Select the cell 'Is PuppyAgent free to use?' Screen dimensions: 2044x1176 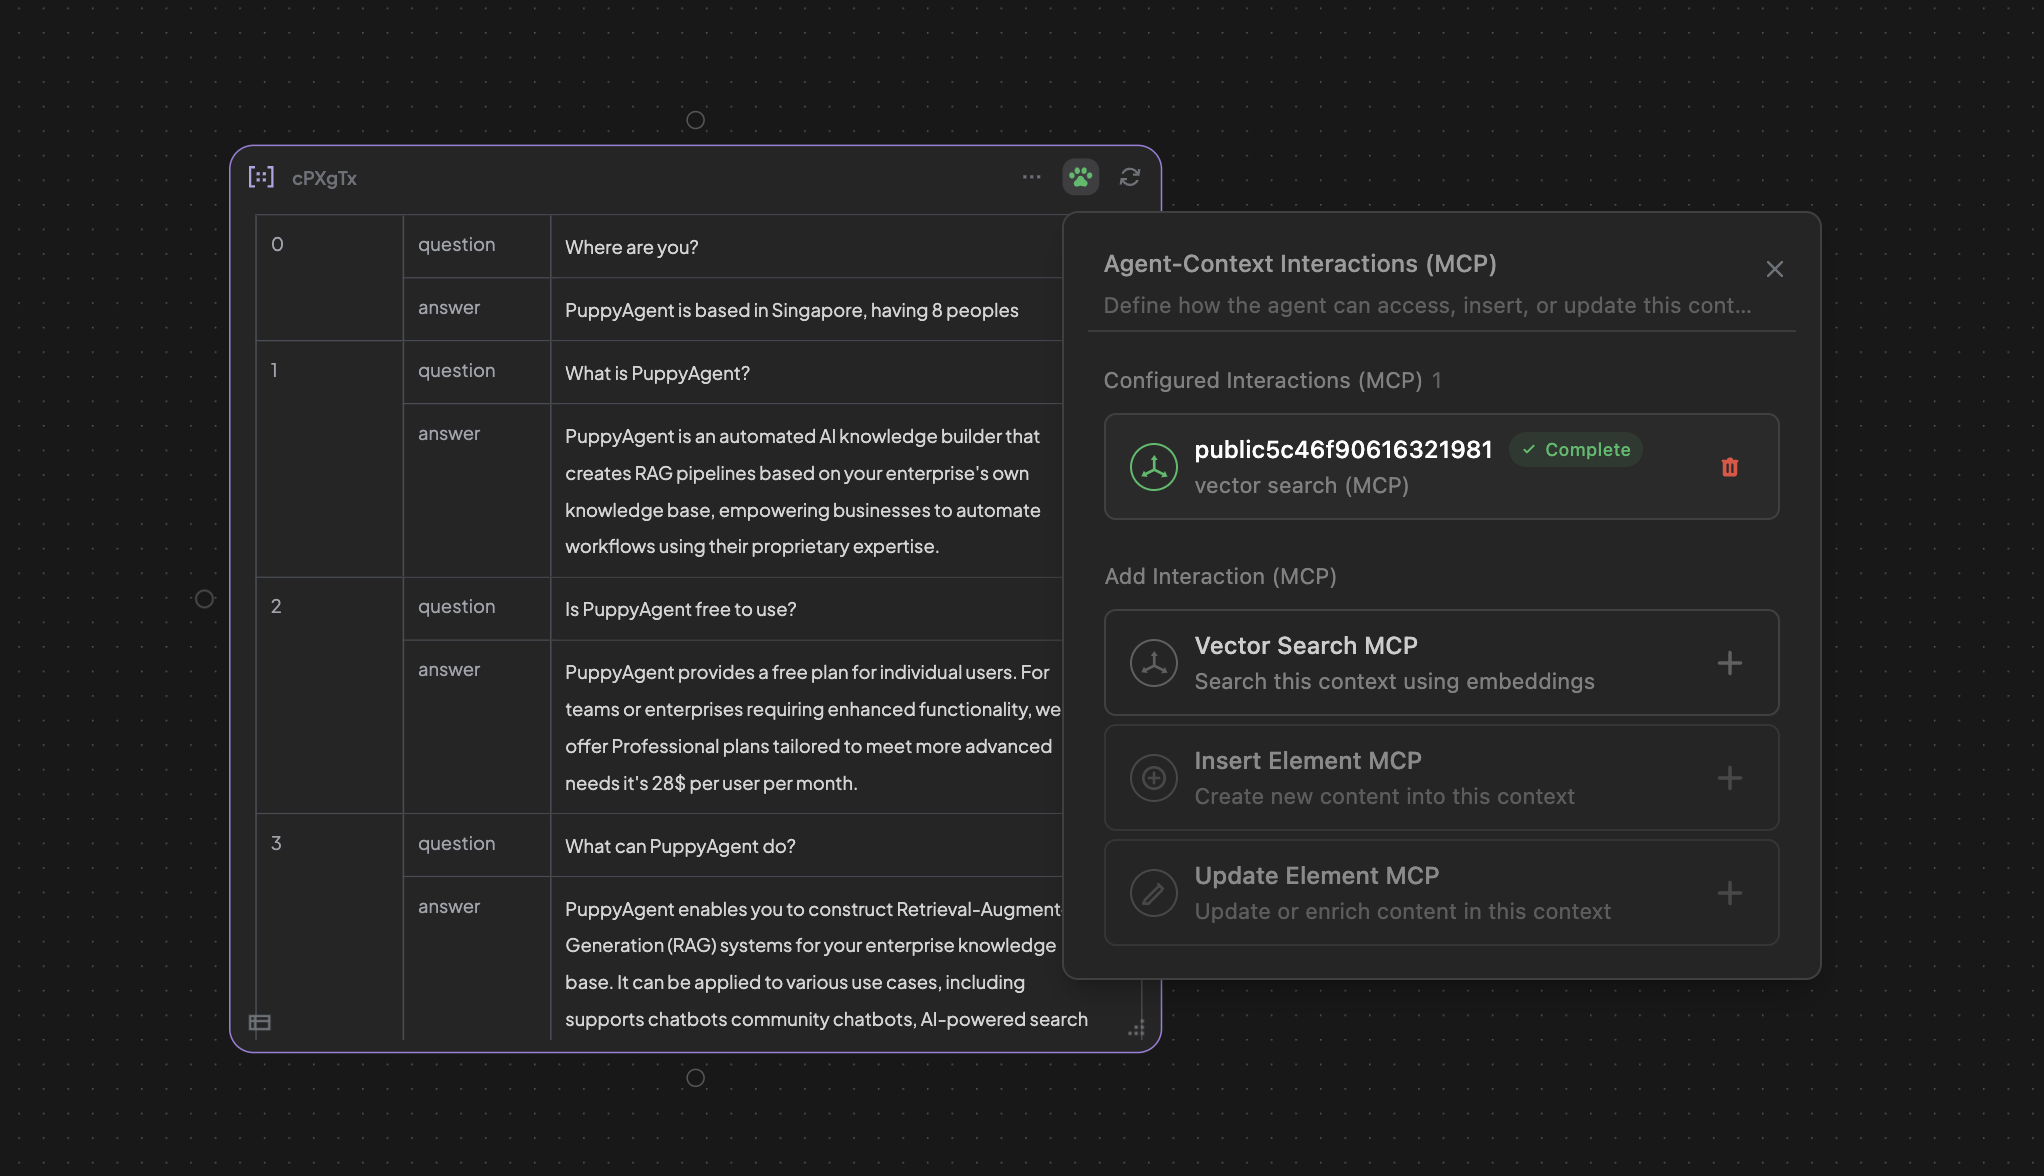(681, 609)
